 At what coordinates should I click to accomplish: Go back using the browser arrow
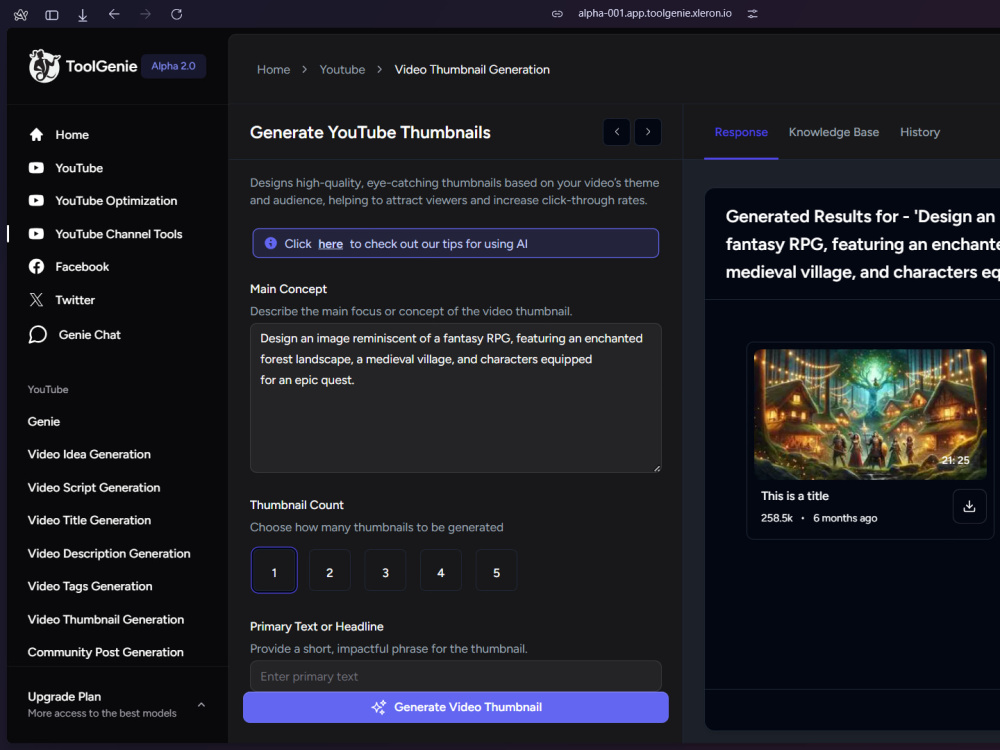[x=114, y=14]
